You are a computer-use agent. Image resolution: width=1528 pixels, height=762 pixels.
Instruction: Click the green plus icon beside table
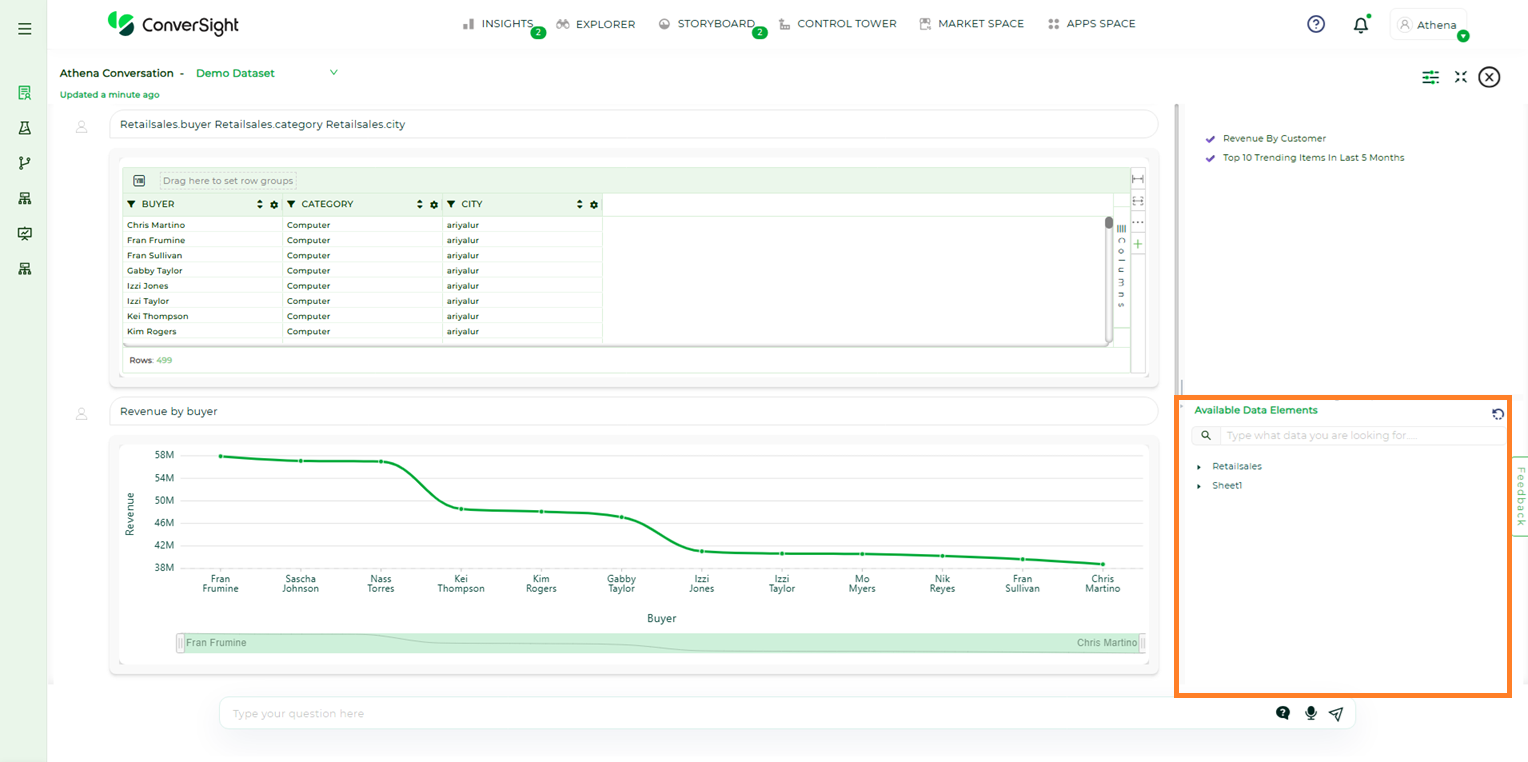tap(1138, 244)
